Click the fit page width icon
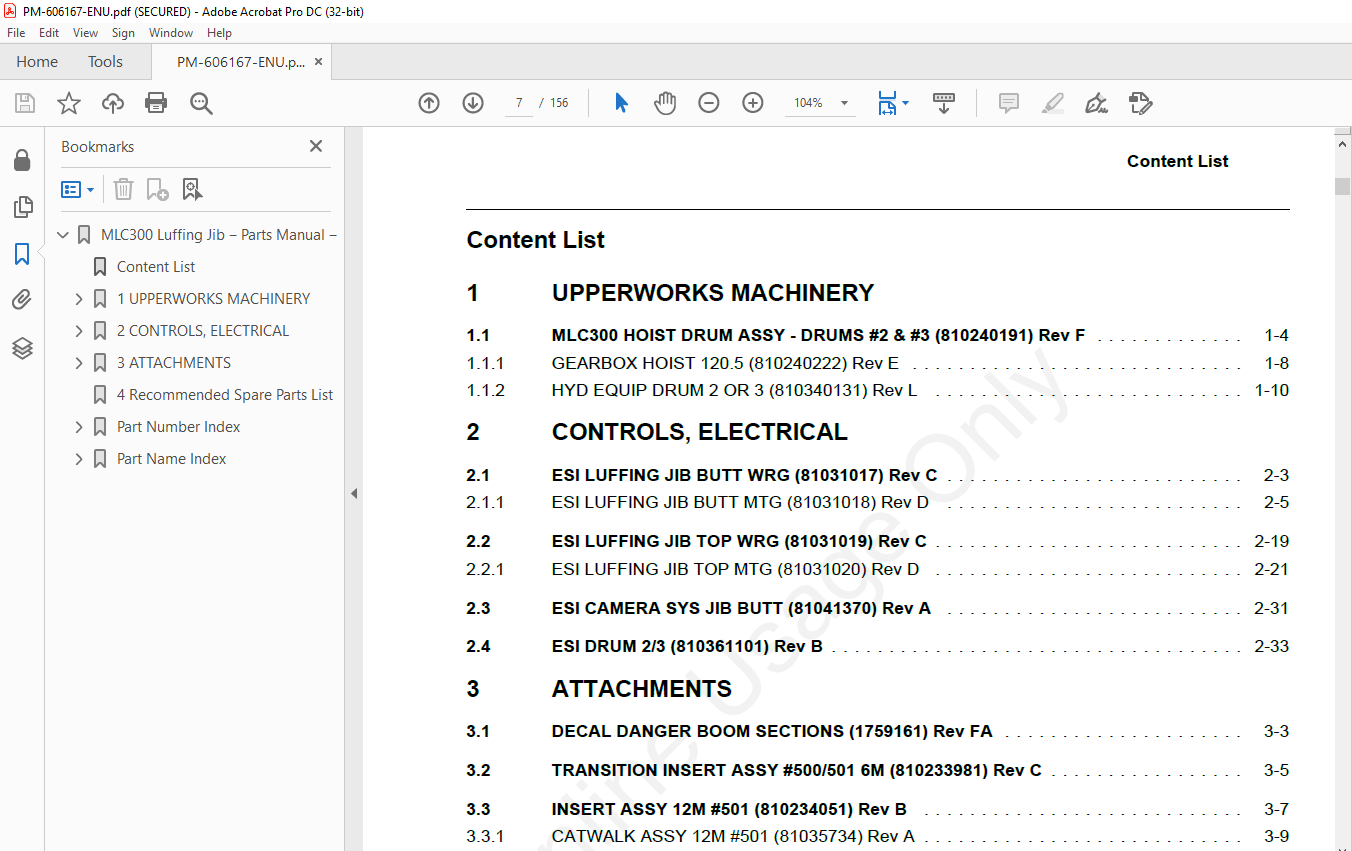This screenshot has height=851, width=1352. click(x=887, y=103)
